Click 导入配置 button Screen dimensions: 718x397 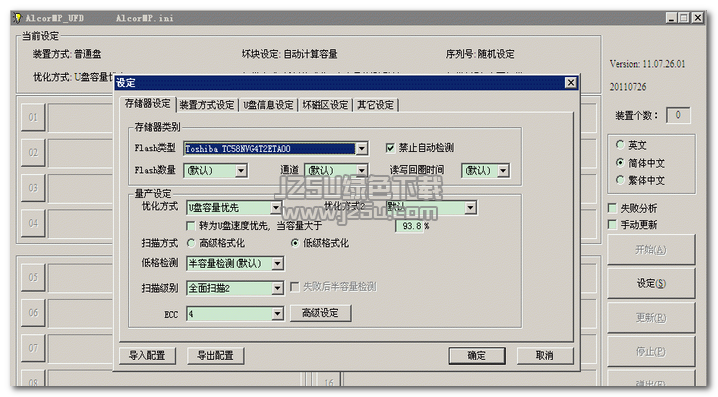pos(147,355)
